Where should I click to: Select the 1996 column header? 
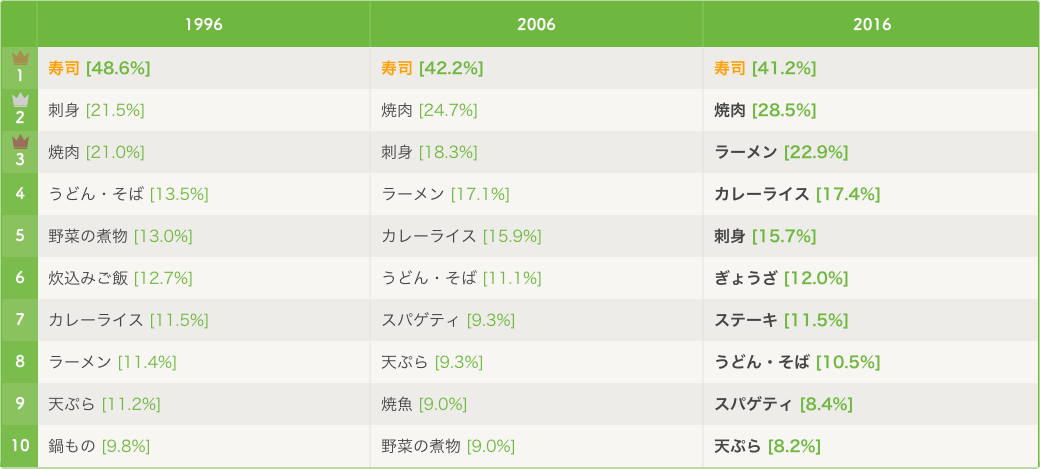(x=204, y=24)
